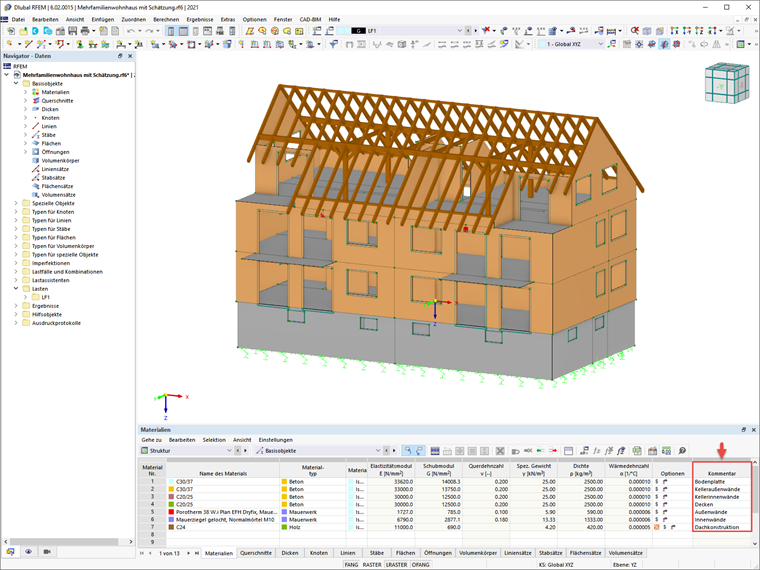Open the Ergebnisse menu
760x570 pixels.
point(200,19)
